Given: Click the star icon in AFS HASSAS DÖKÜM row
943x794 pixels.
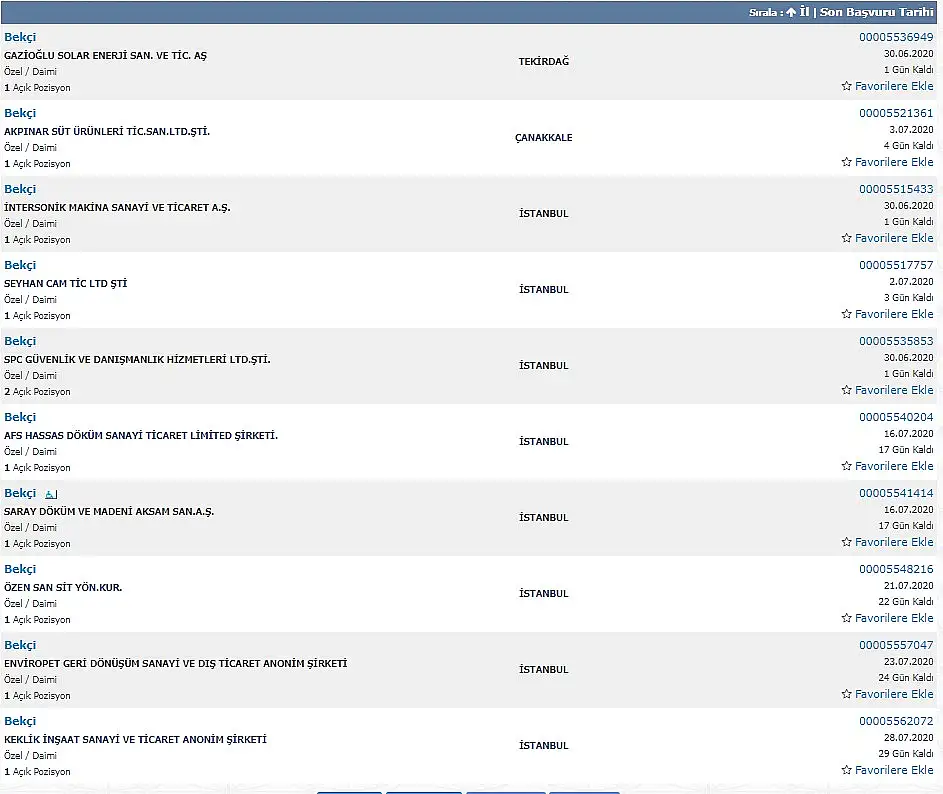Looking at the screenshot, I should click(x=846, y=466).
